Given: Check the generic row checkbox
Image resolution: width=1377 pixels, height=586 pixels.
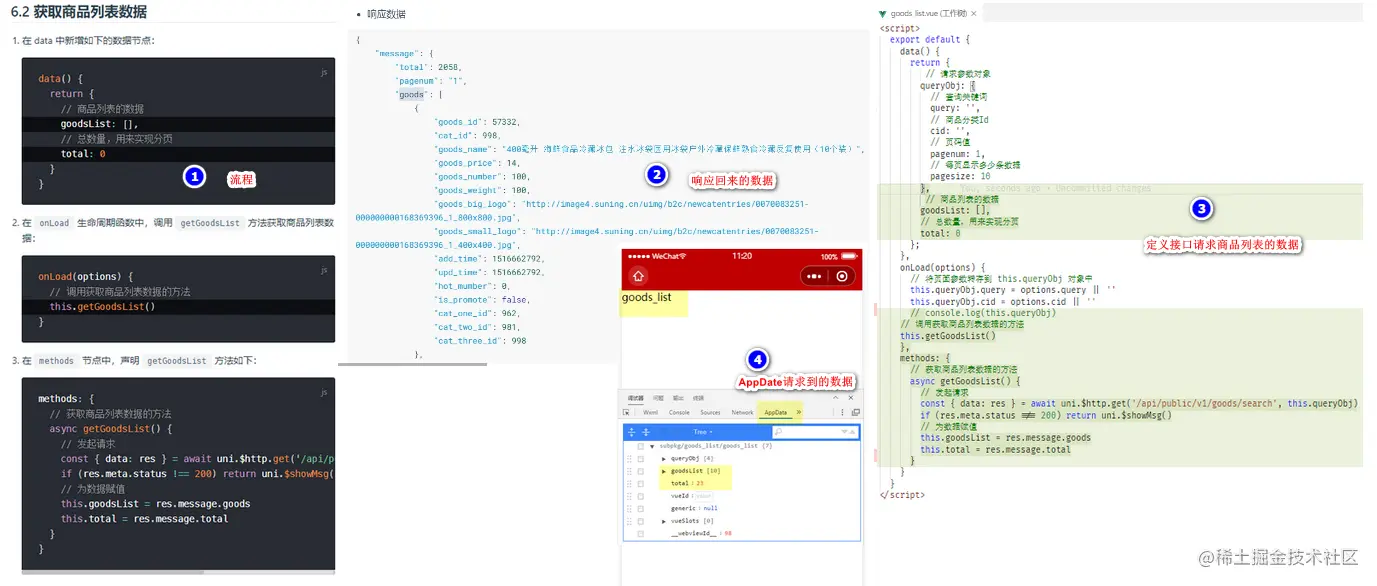Looking at the screenshot, I should tap(641, 508).
